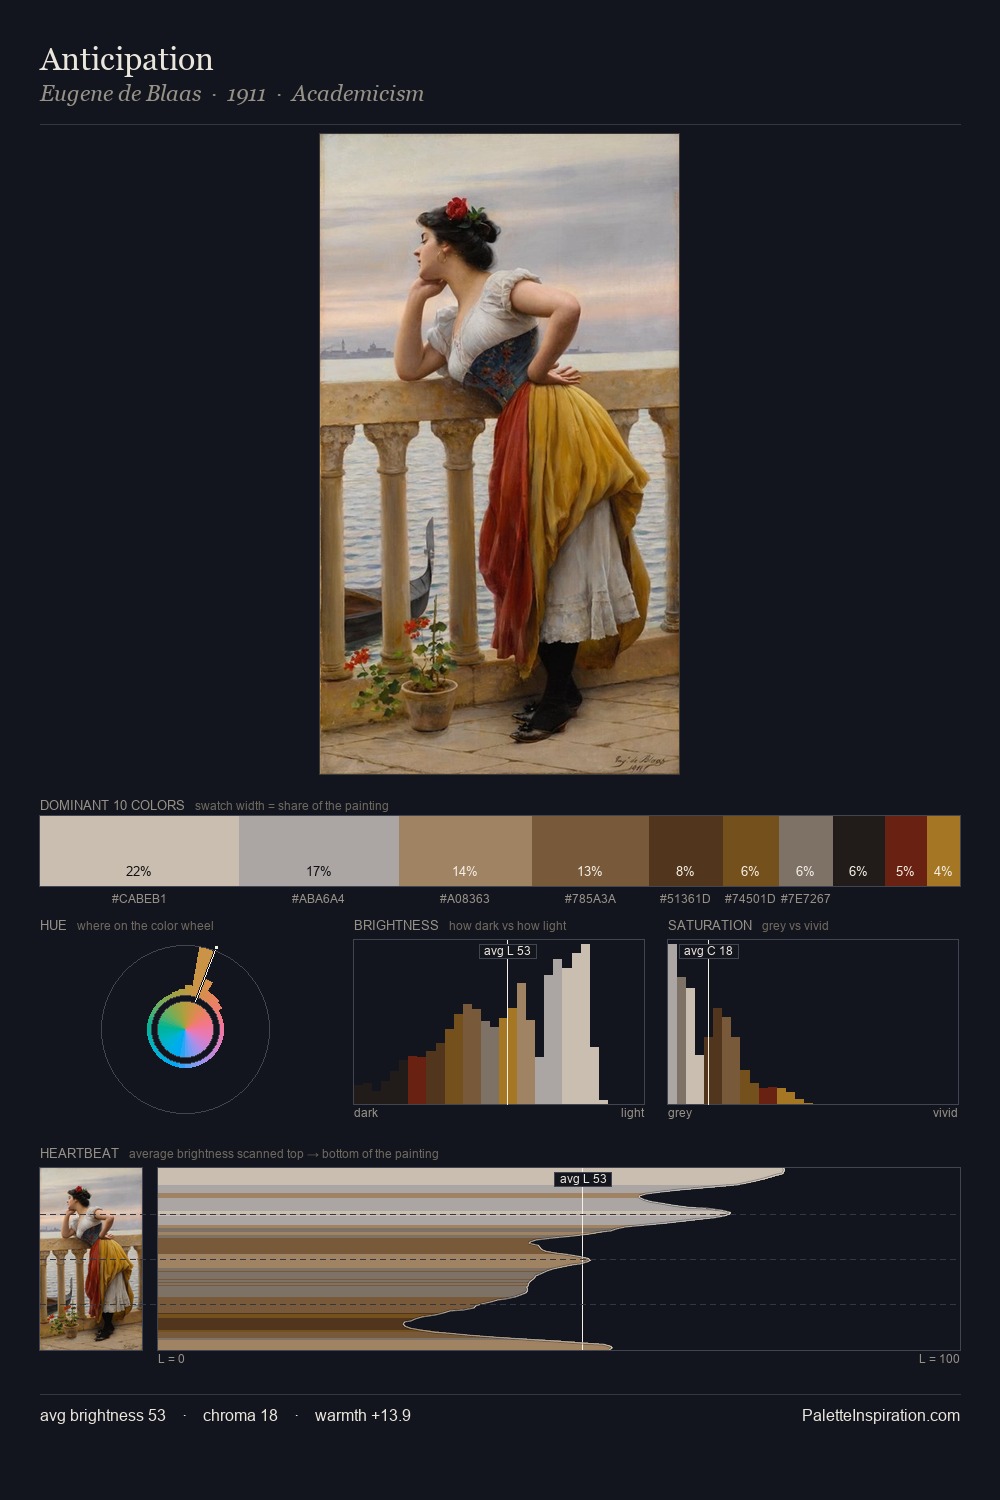Image resolution: width=1000 pixels, height=1500 pixels.
Task: Click the "vivid" axis label under Saturation
Action: click(945, 1113)
